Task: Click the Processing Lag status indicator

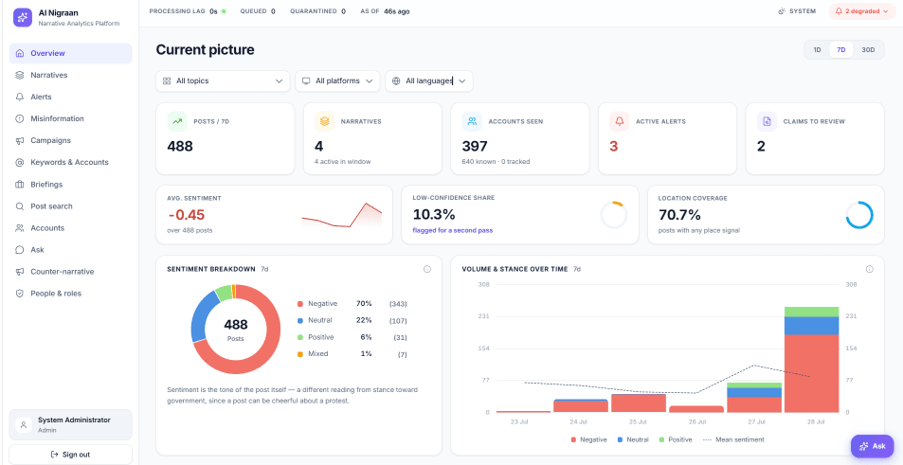Action: coord(187,11)
